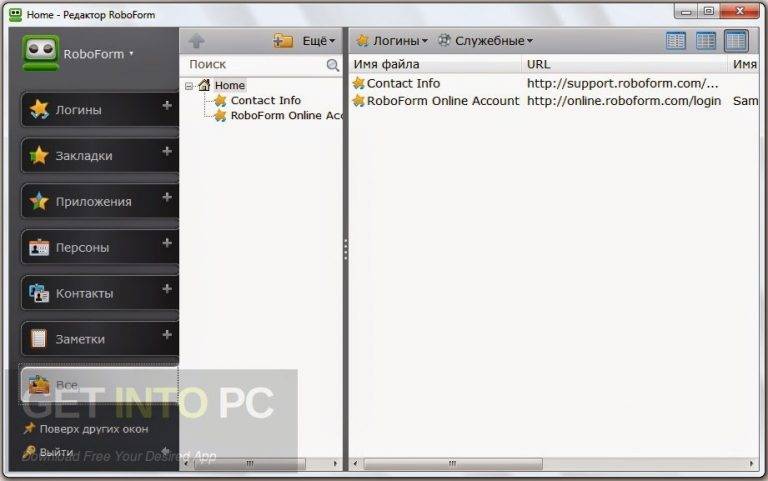Open the Служебные toolbar dropdown

coord(485,41)
